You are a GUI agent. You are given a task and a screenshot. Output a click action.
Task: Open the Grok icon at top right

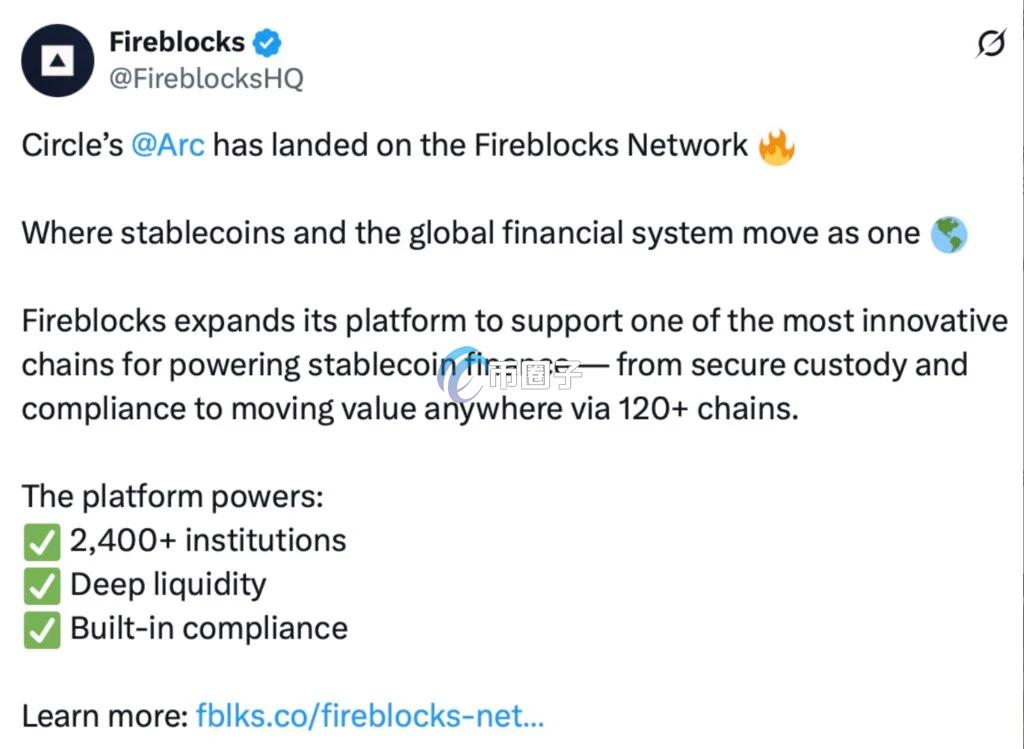990,44
